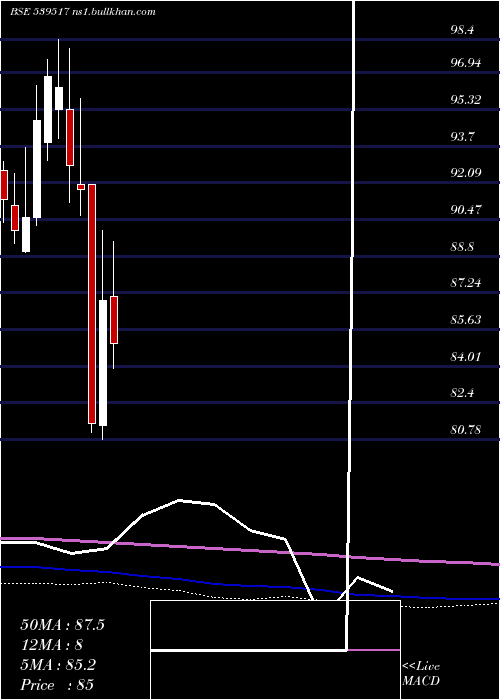The image size is (500, 700).
Task: Click the 96.94 price axis label
Action: coord(466,63)
